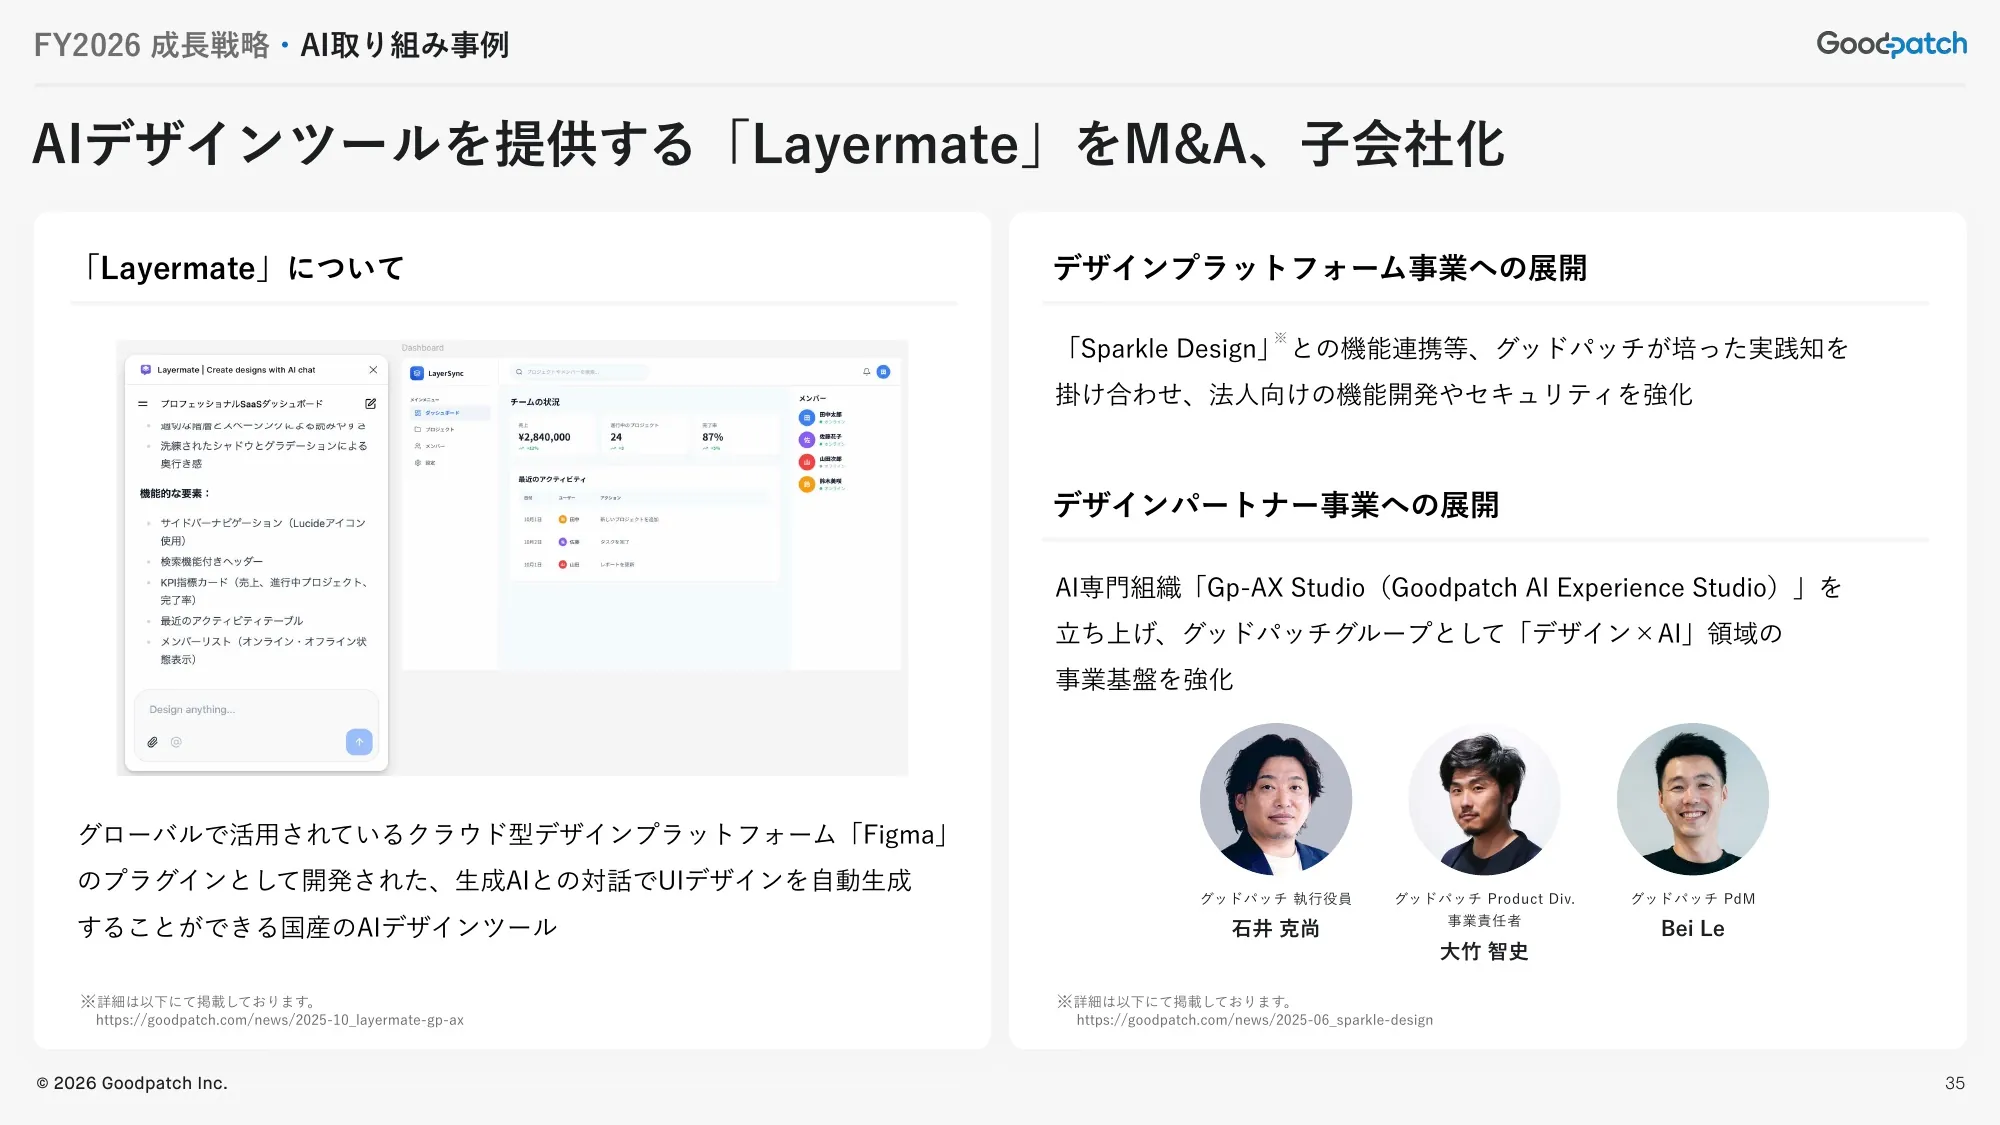Click the name 石井 克尚

(1276, 929)
